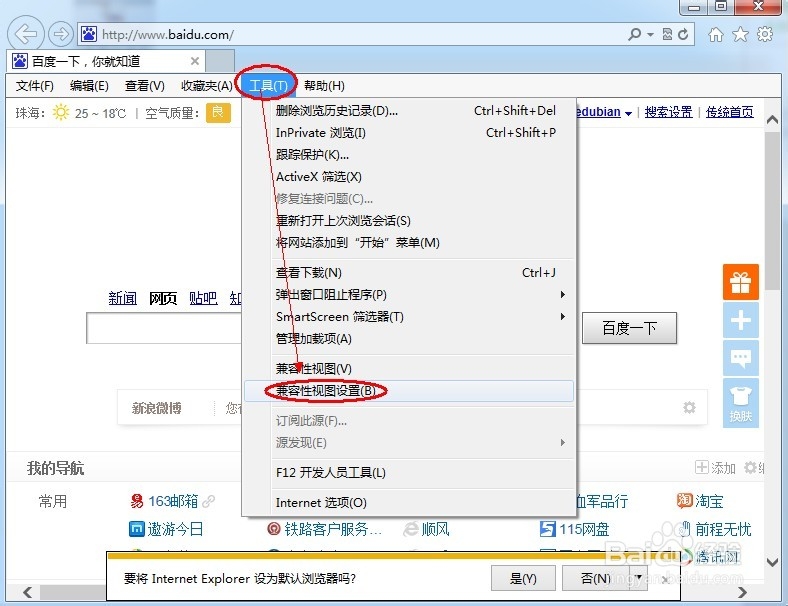Open the 查看(V) menu

click(x=144, y=86)
